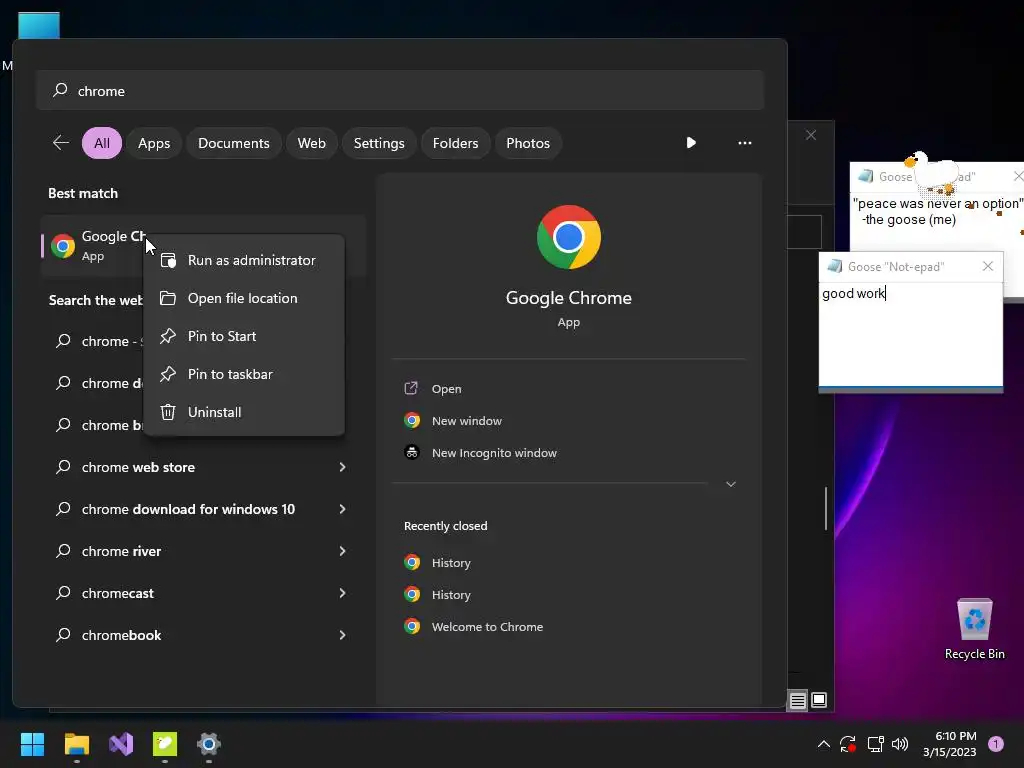Expand the chrome web store suggestion arrow

click(x=342, y=467)
